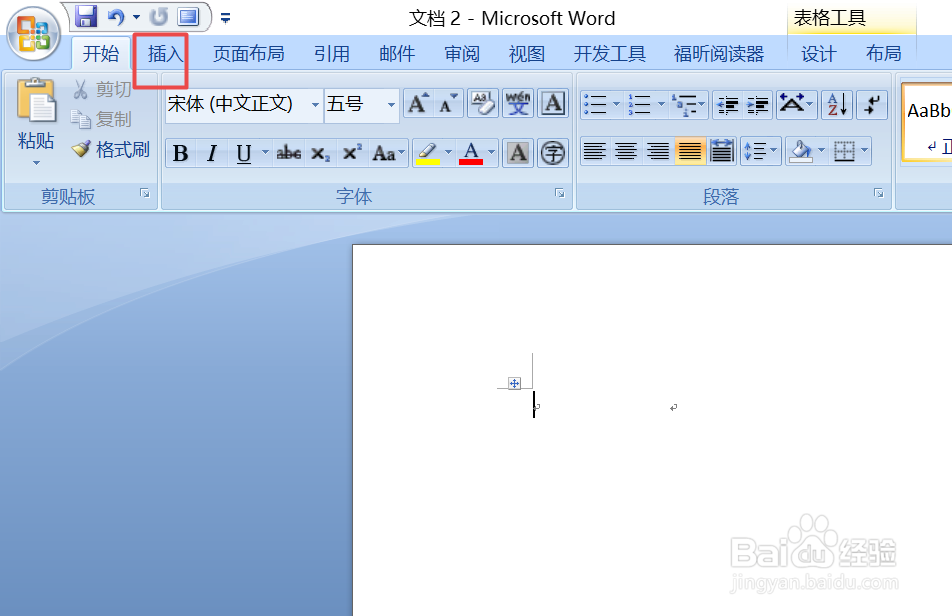
Task: Open the 页面布局 tab
Action: tap(248, 53)
